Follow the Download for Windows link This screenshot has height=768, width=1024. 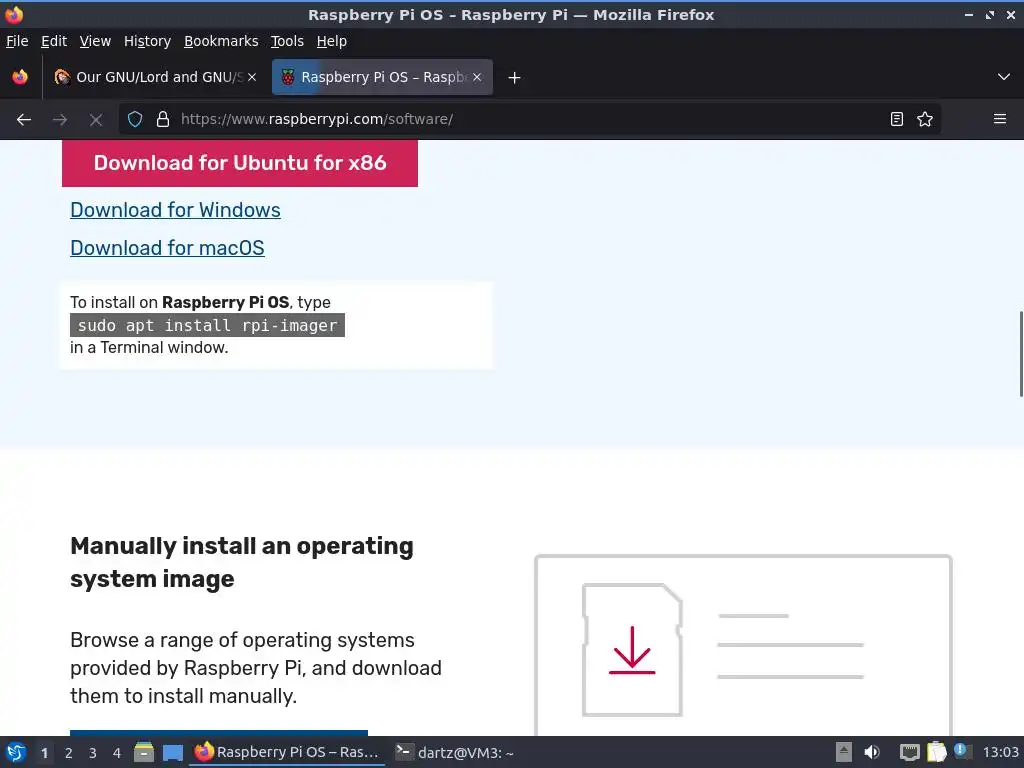tap(175, 210)
